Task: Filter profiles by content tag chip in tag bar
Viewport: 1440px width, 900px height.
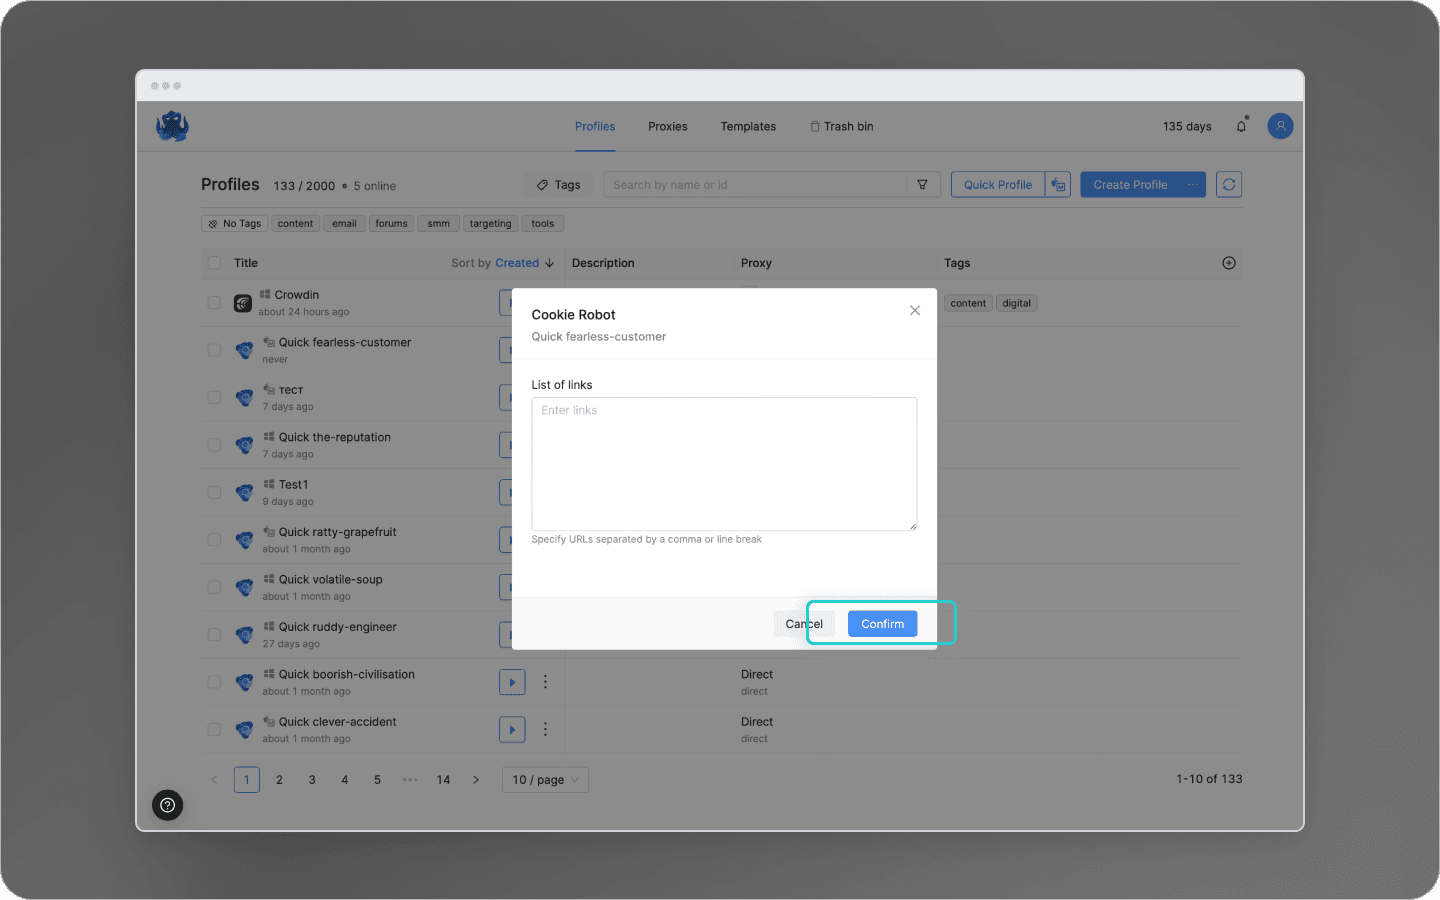Action: [x=295, y=224]
